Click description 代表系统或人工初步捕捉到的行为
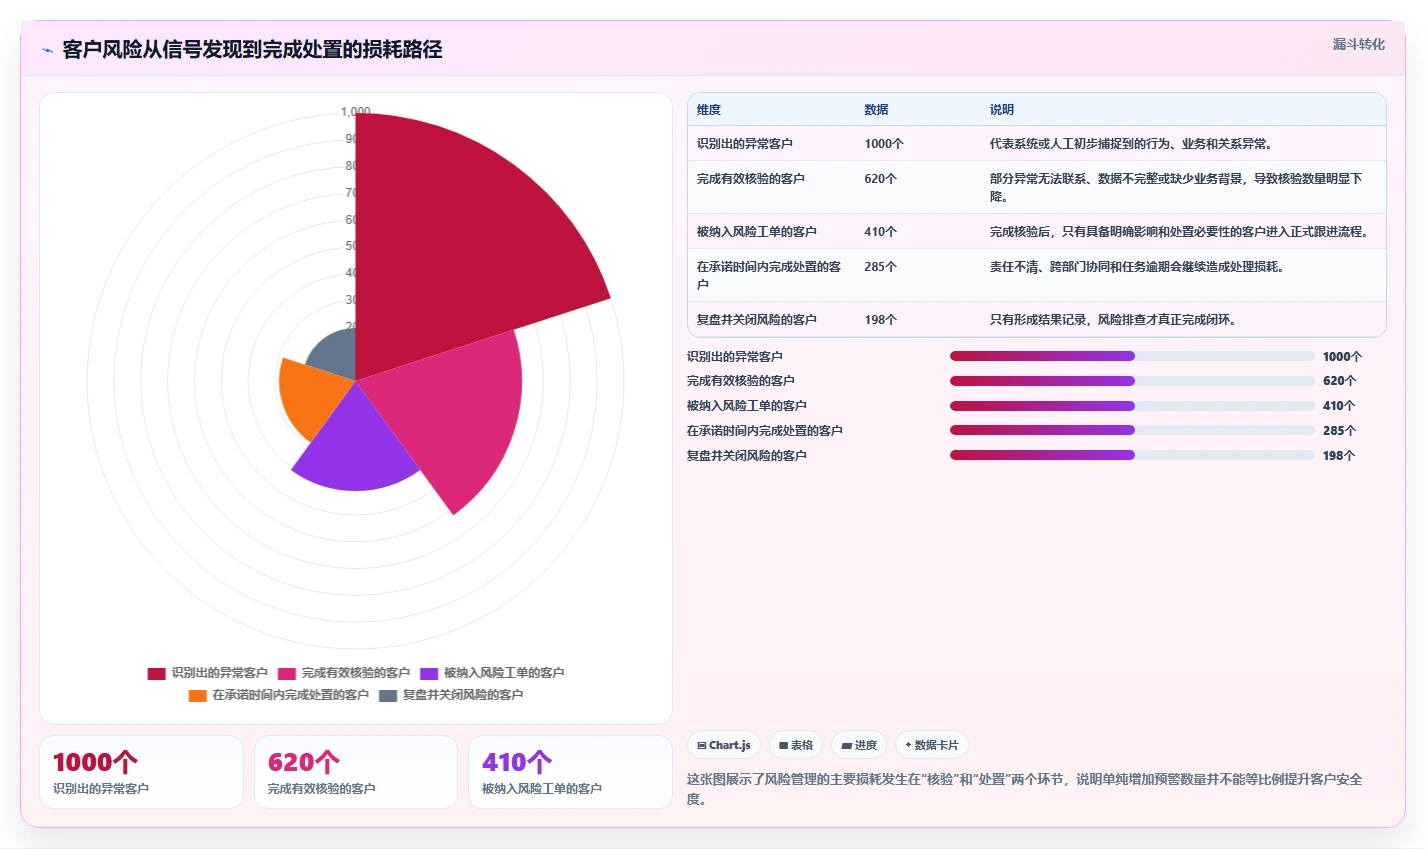Viewport: 1426px width, 849px height. pyautogui.click(x=1131, y=144)
